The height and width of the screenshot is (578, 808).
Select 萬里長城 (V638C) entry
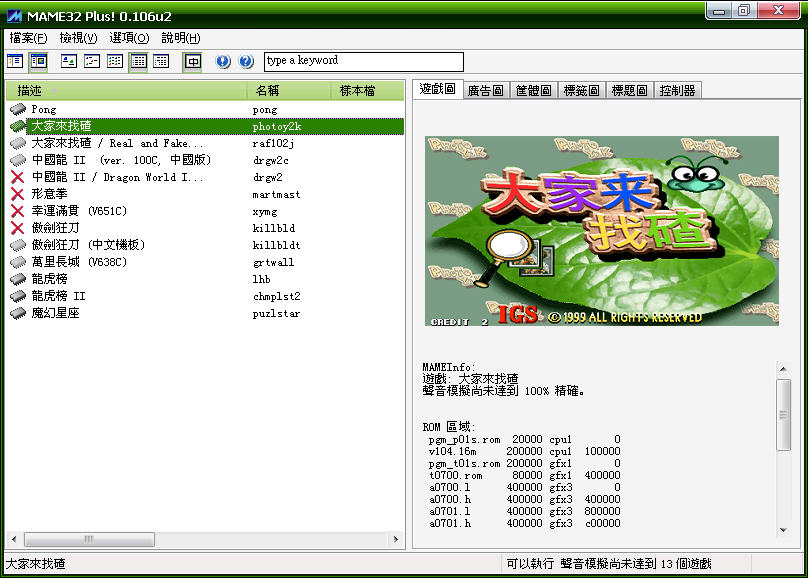[79, 262]
